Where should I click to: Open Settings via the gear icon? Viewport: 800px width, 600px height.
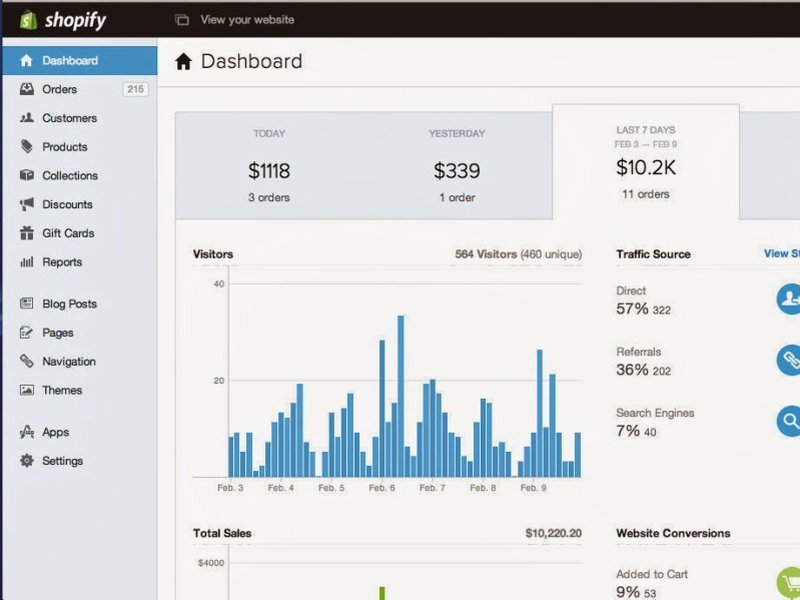tap(27, 461)
